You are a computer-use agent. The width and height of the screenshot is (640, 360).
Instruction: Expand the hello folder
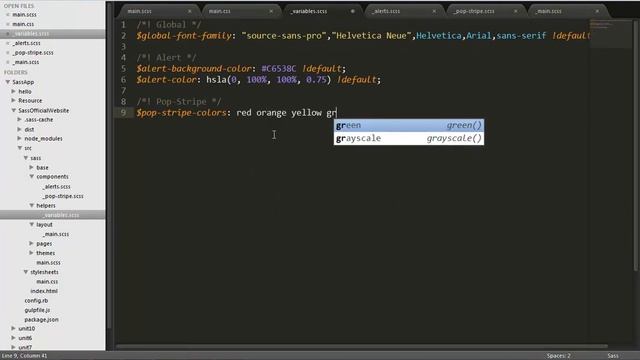[13, 91]
